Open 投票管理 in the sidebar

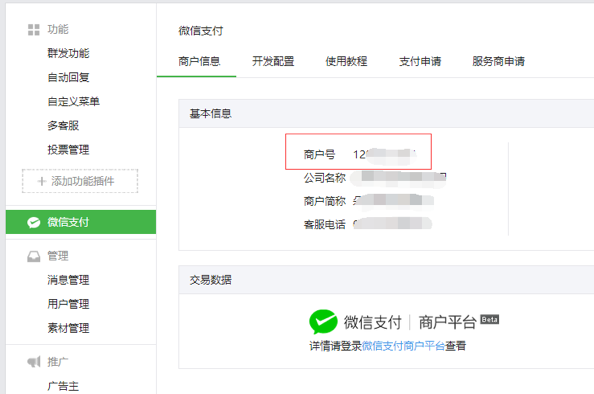click(69, 150)
